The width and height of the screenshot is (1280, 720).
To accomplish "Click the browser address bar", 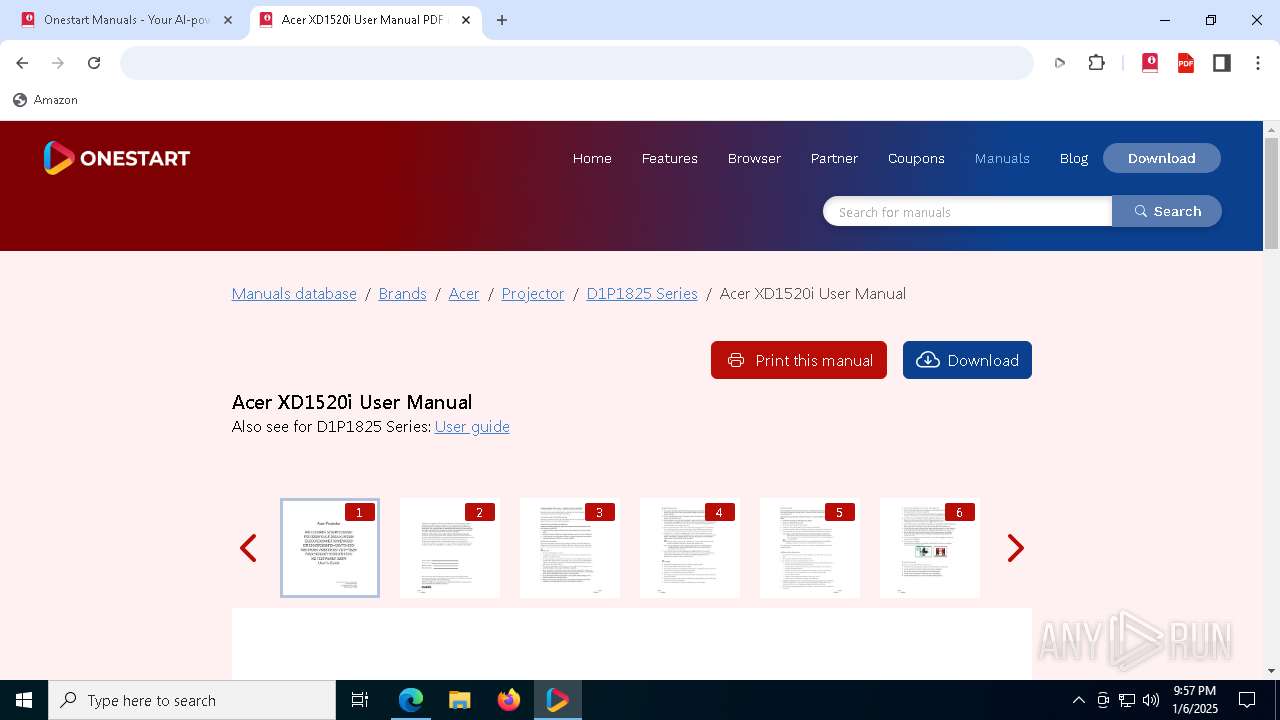I will [577, 63].
